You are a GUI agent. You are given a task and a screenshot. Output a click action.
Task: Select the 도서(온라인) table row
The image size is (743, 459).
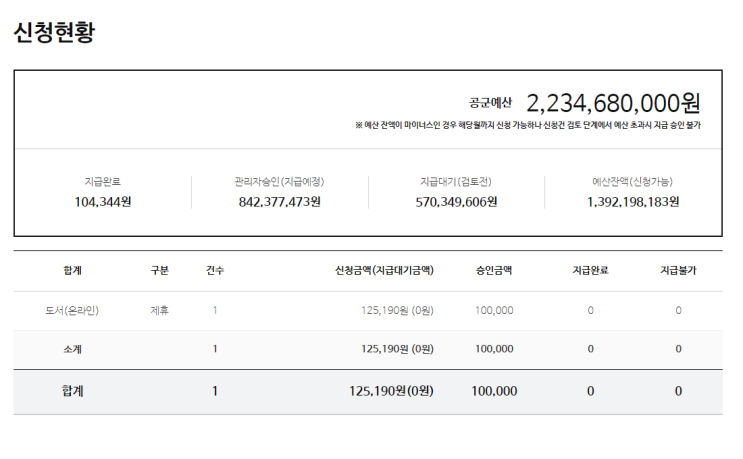[x=72, y=310]
